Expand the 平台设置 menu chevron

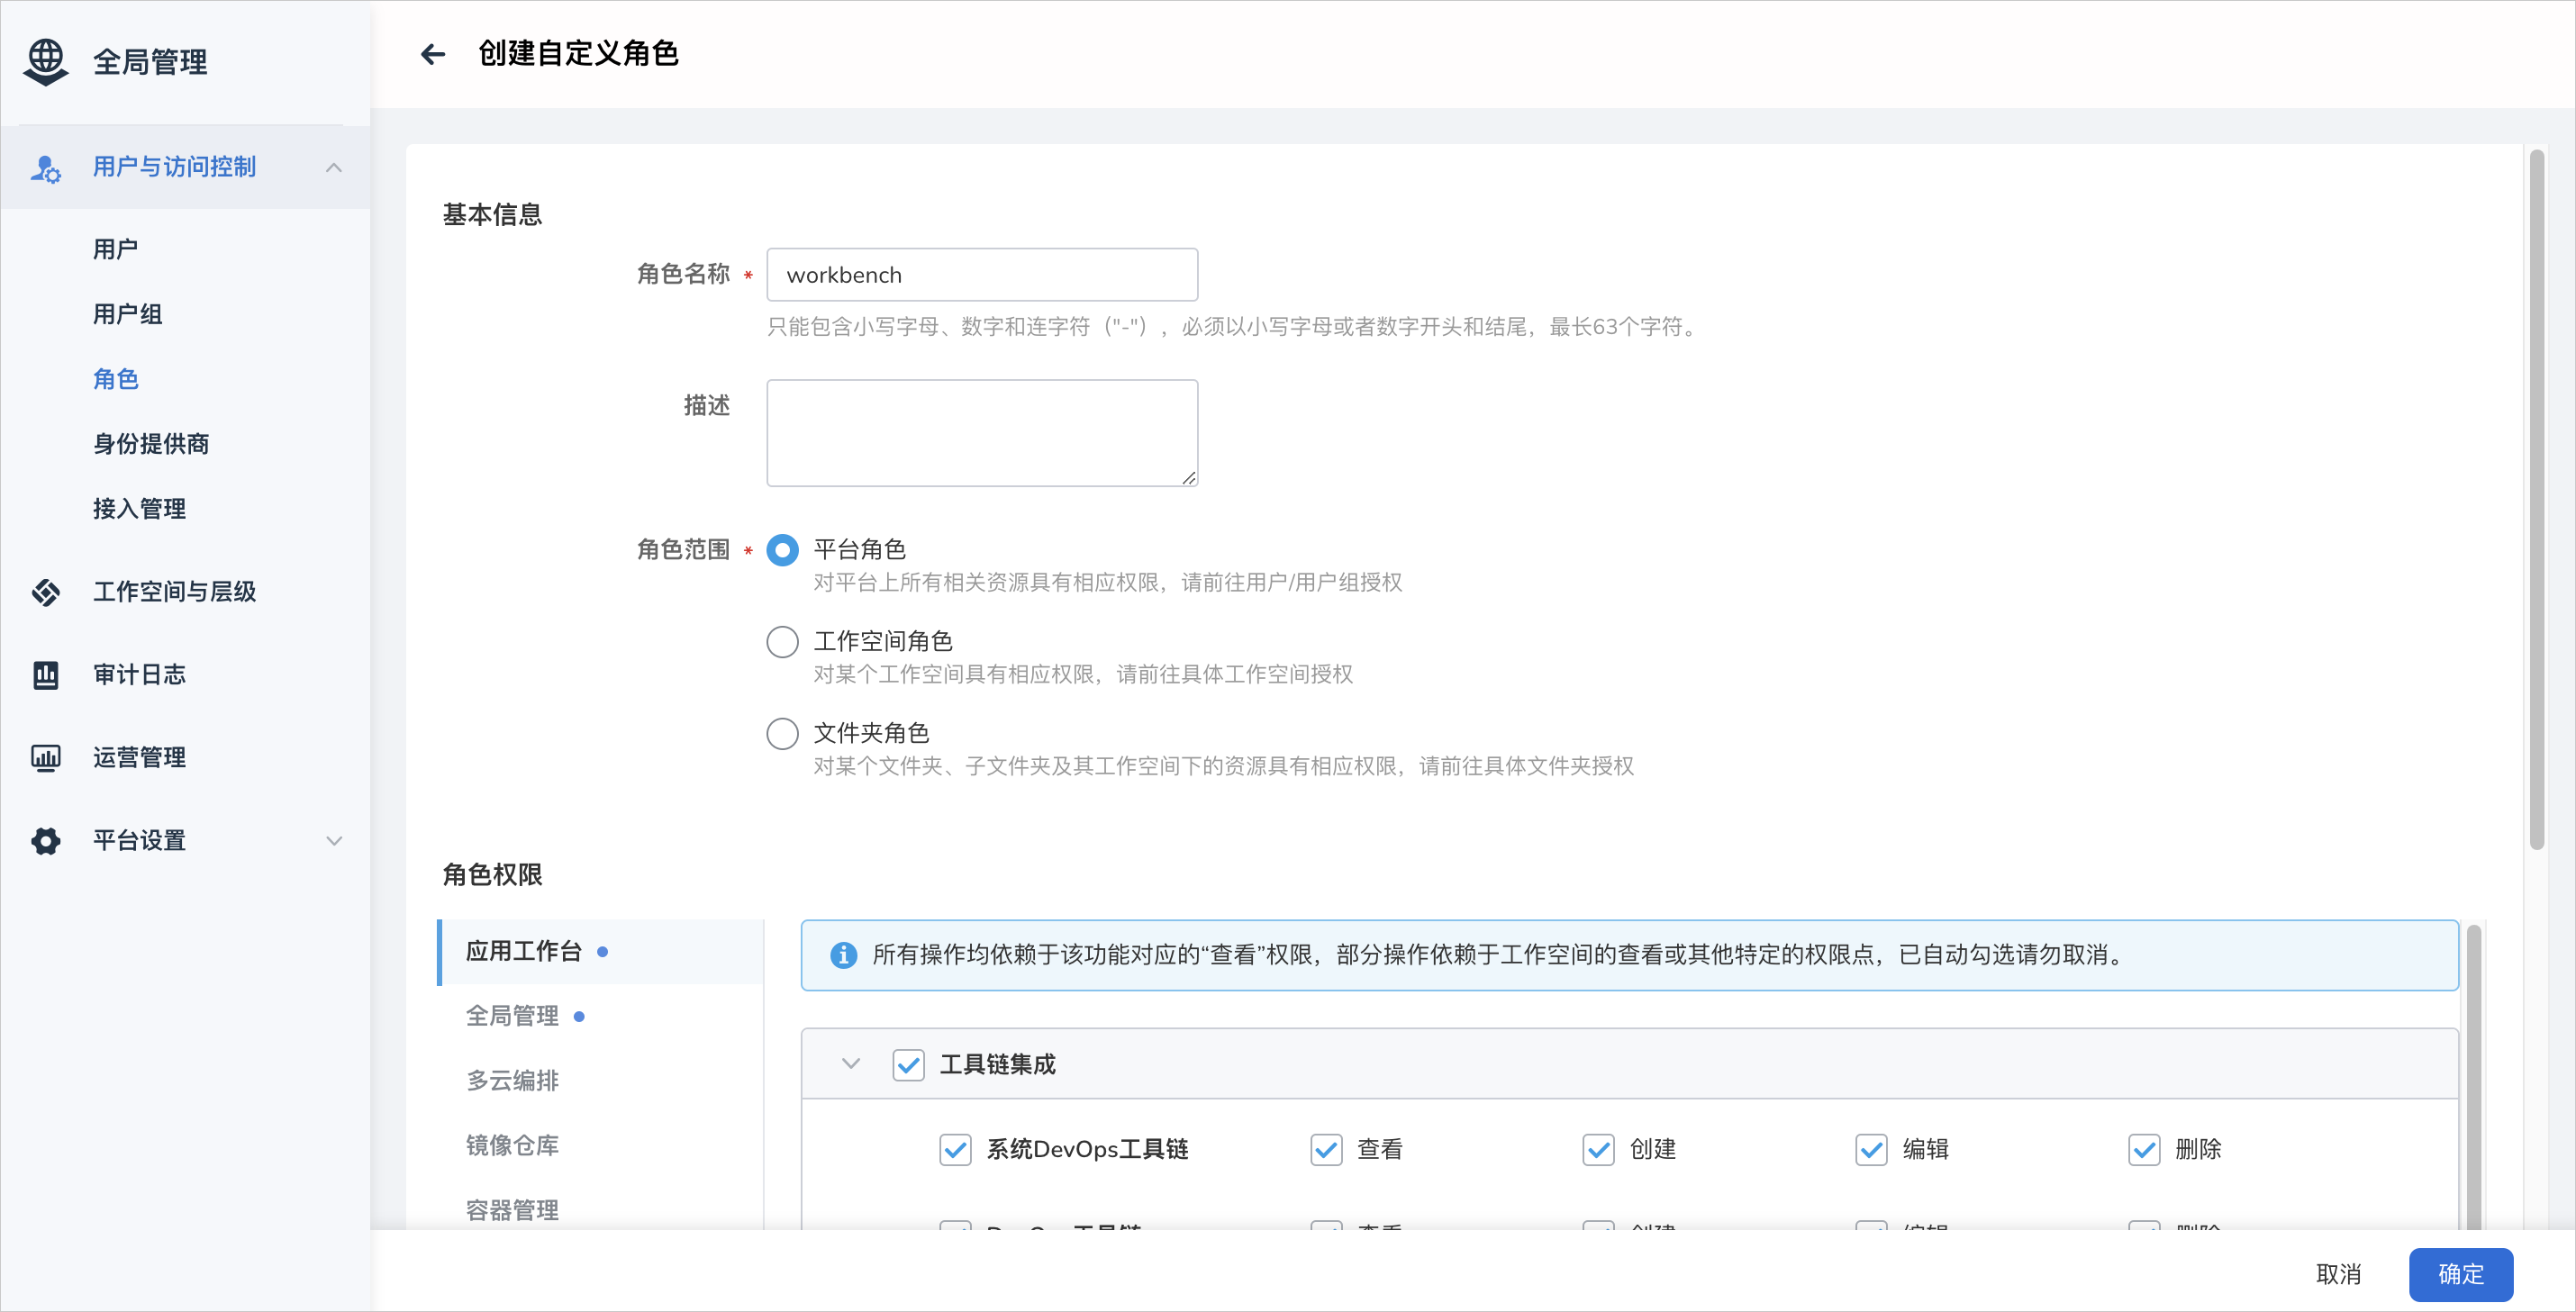334,841
